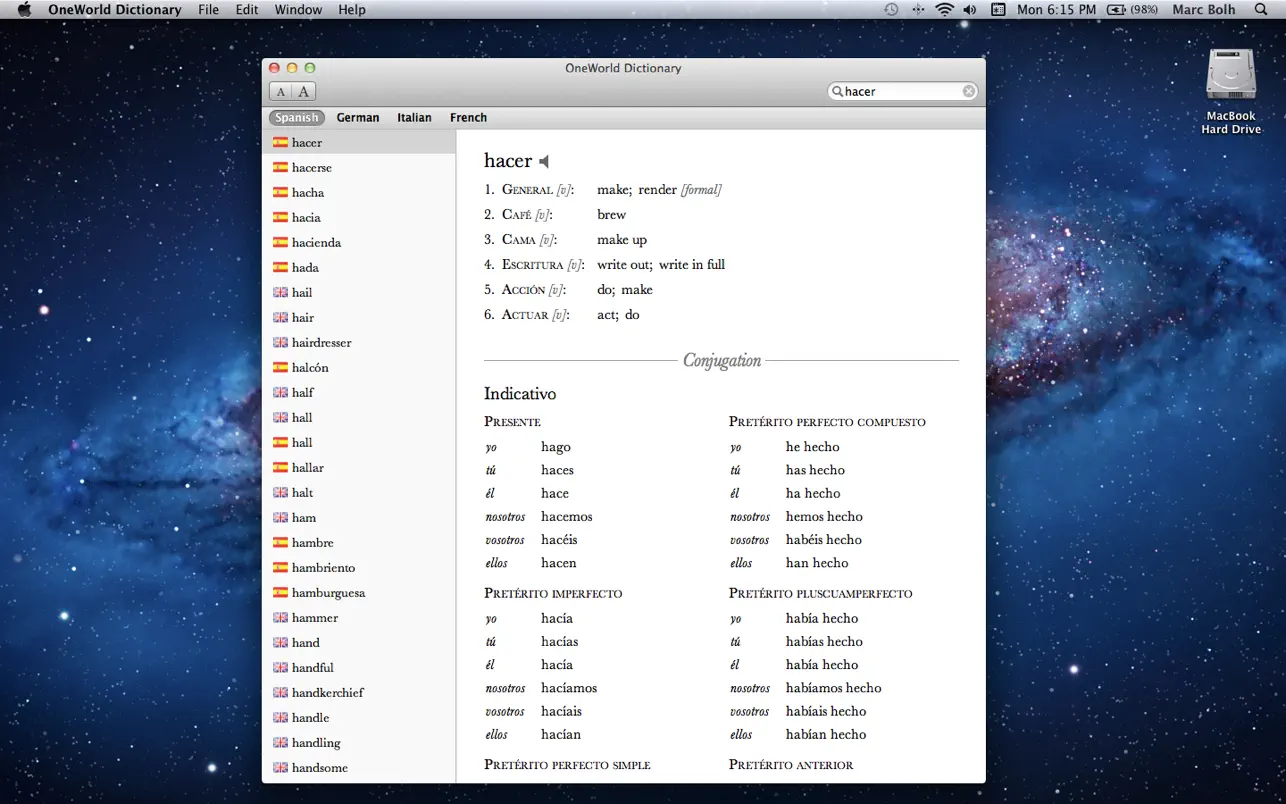The height and width of the screenshot is (804, 1286).
Task: Decrease text size with small A icon
Action: pos(281,91)
